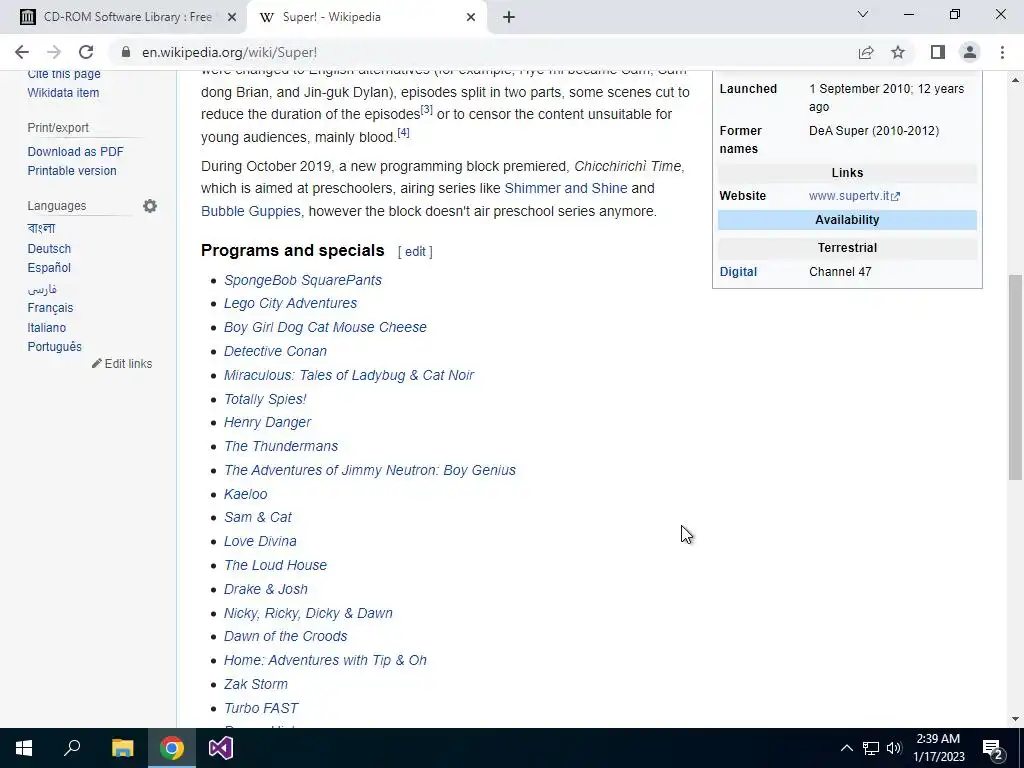
Task: Switch to the Español language version
Action: coord(49,268)
